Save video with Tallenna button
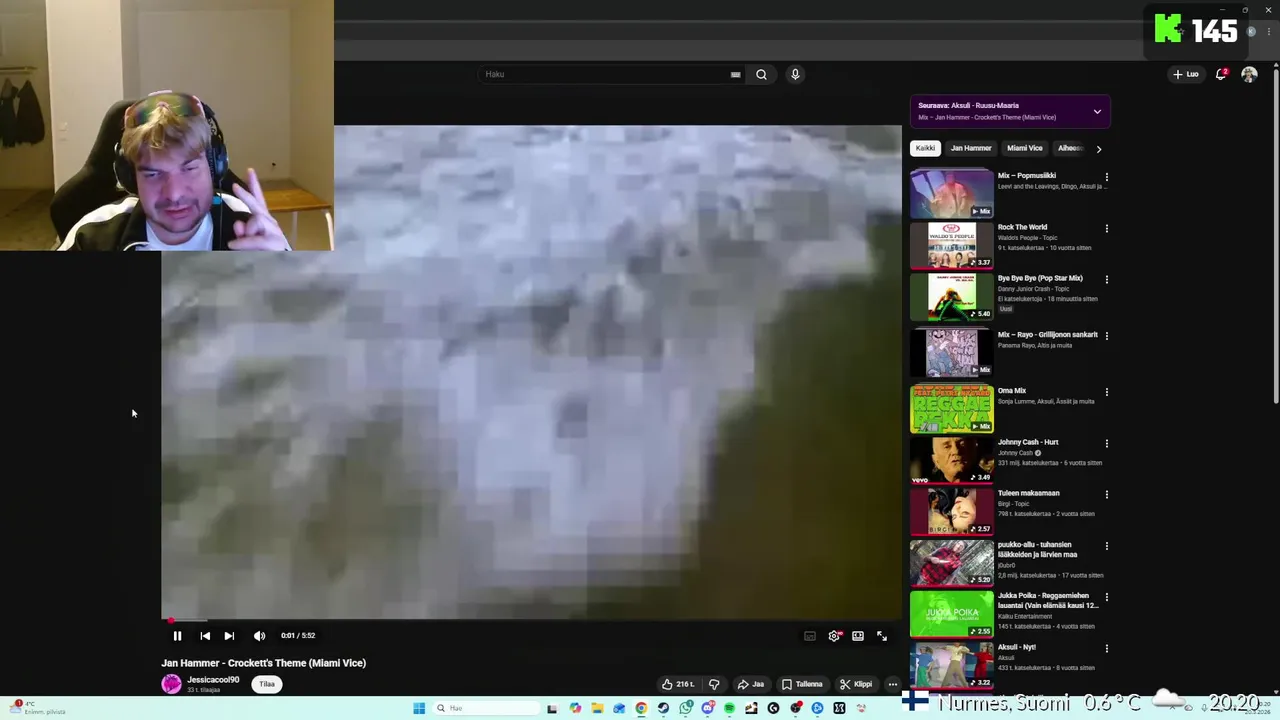The height and width of the screenshot is (720, 1280). click(802, 684)
